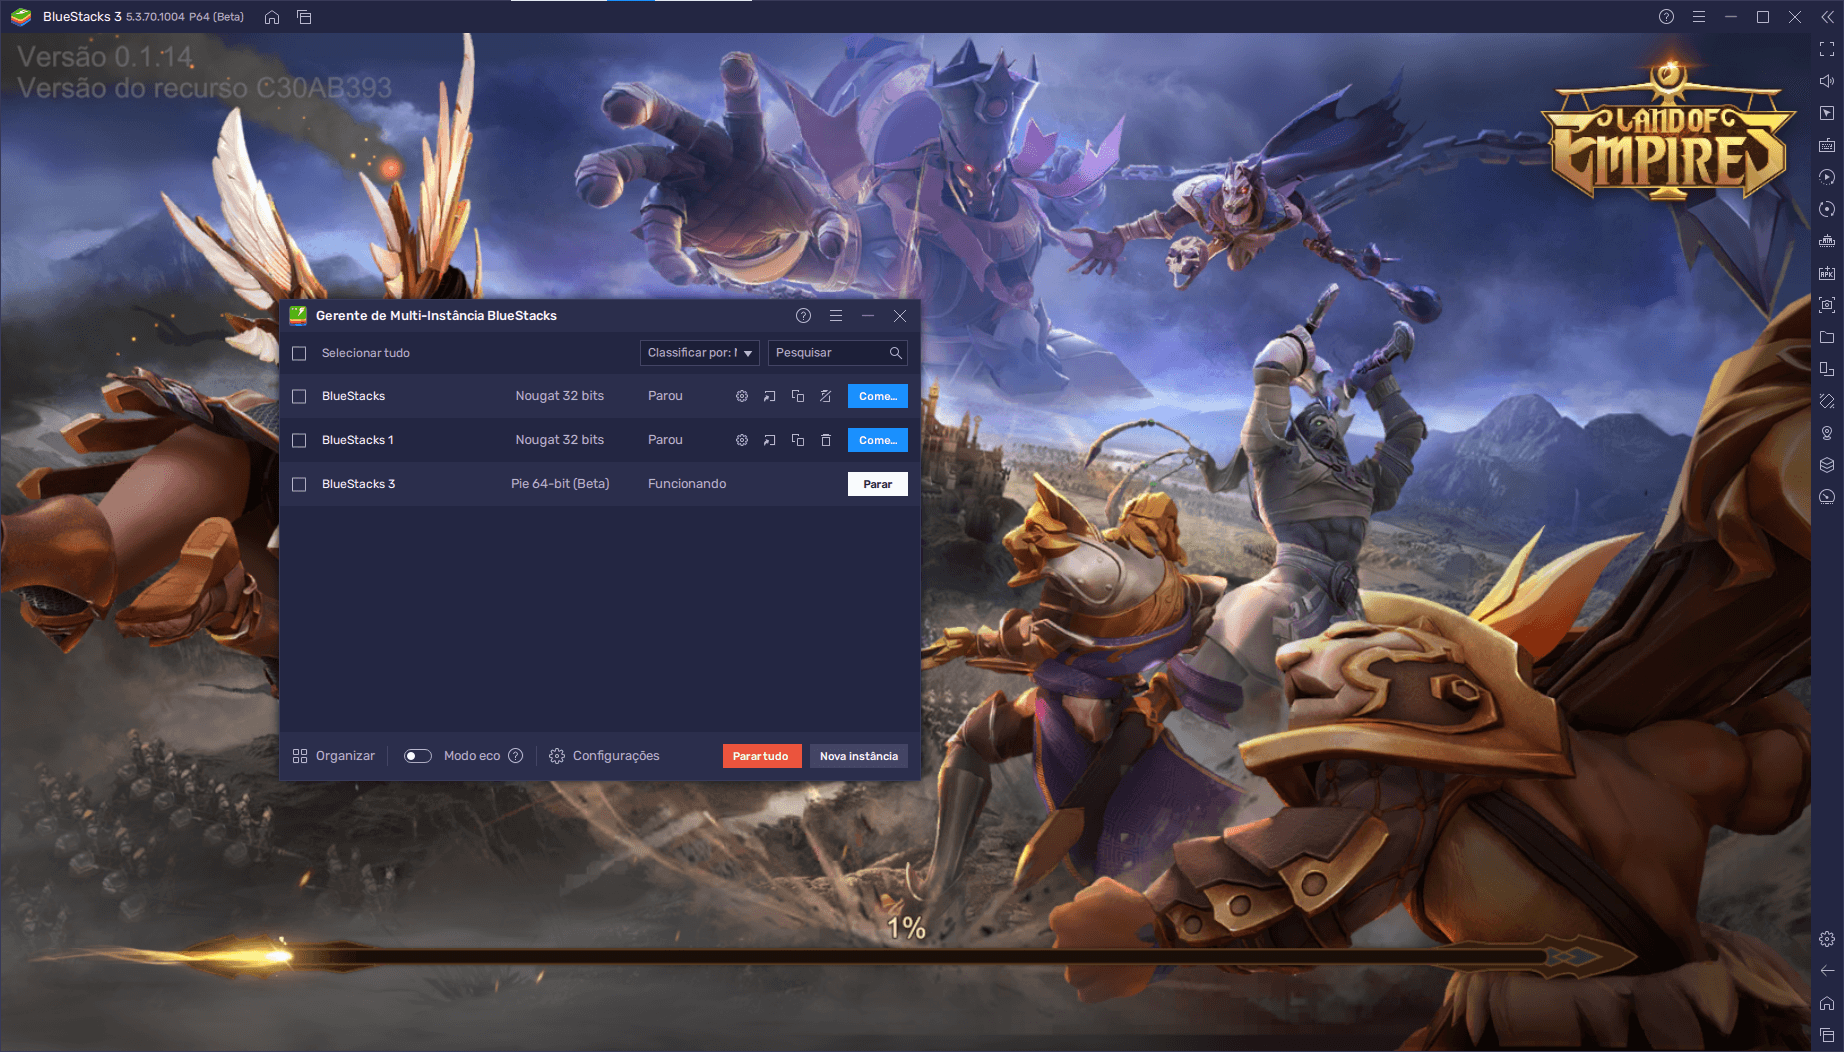Stop BlueStacks 3 with the Parar button
1844x1052 pixels.
point(878,484)
